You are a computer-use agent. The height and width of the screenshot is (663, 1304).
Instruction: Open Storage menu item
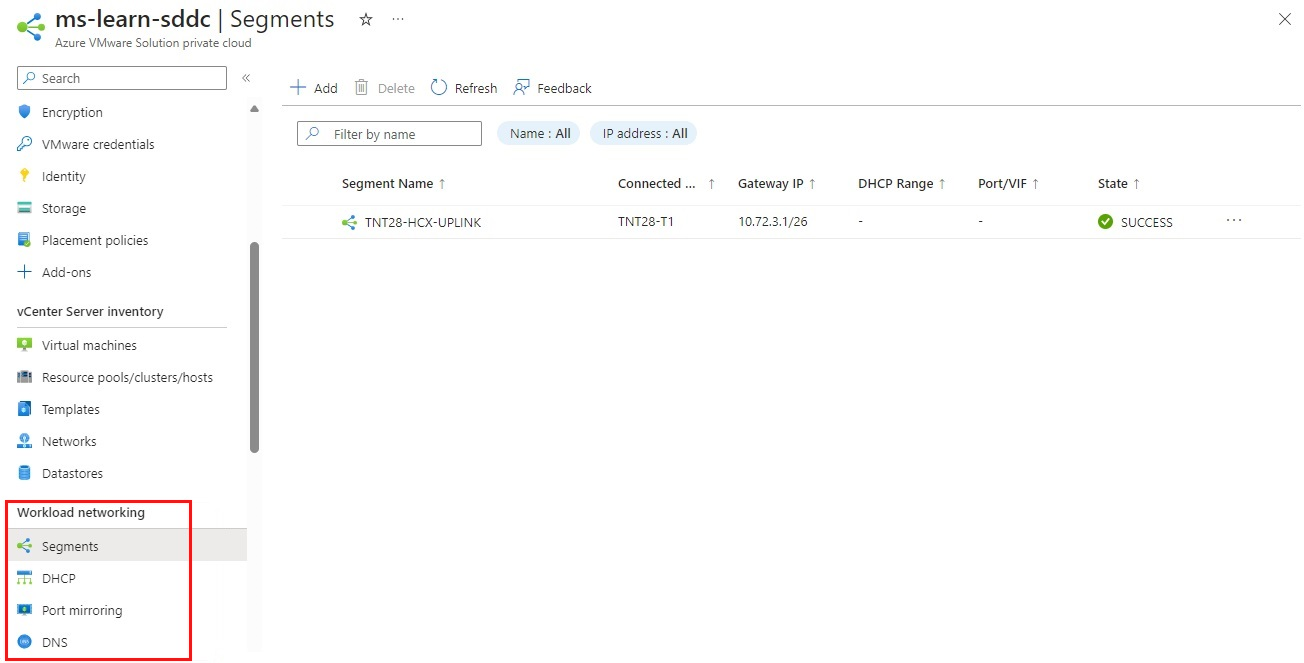tap(64, 208)
